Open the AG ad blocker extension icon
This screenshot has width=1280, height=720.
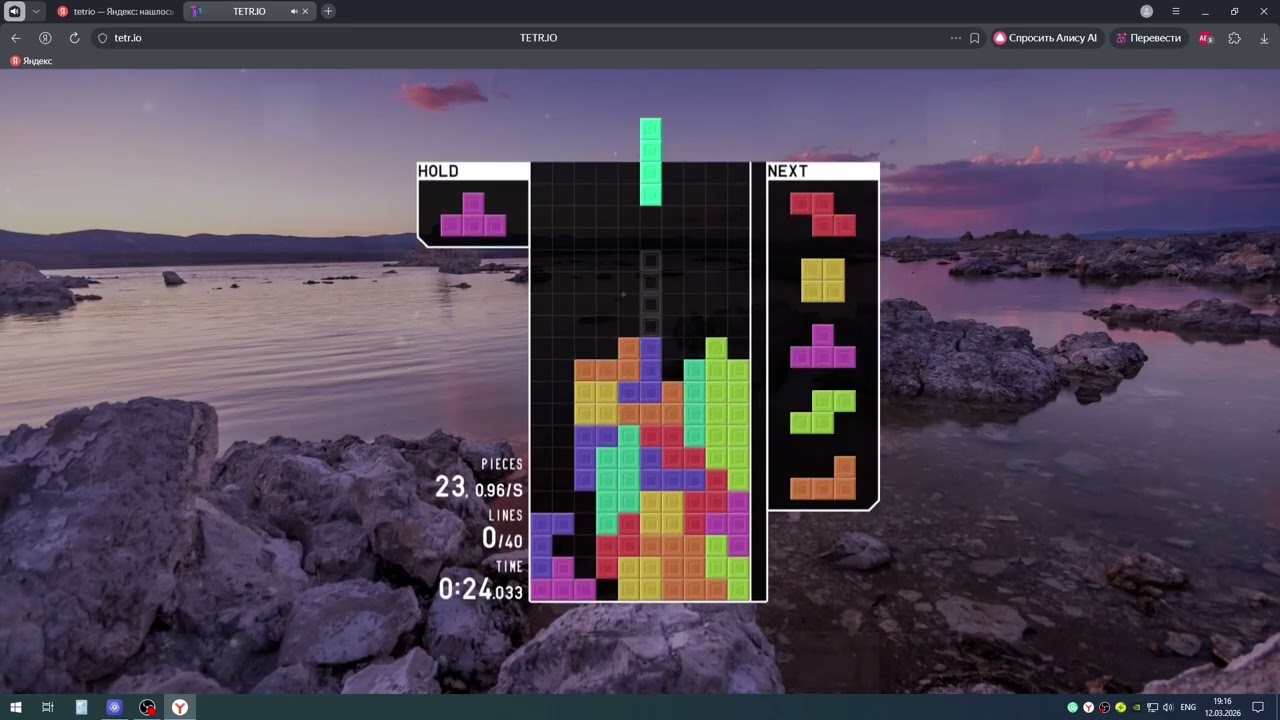[x=1206, y=38]
